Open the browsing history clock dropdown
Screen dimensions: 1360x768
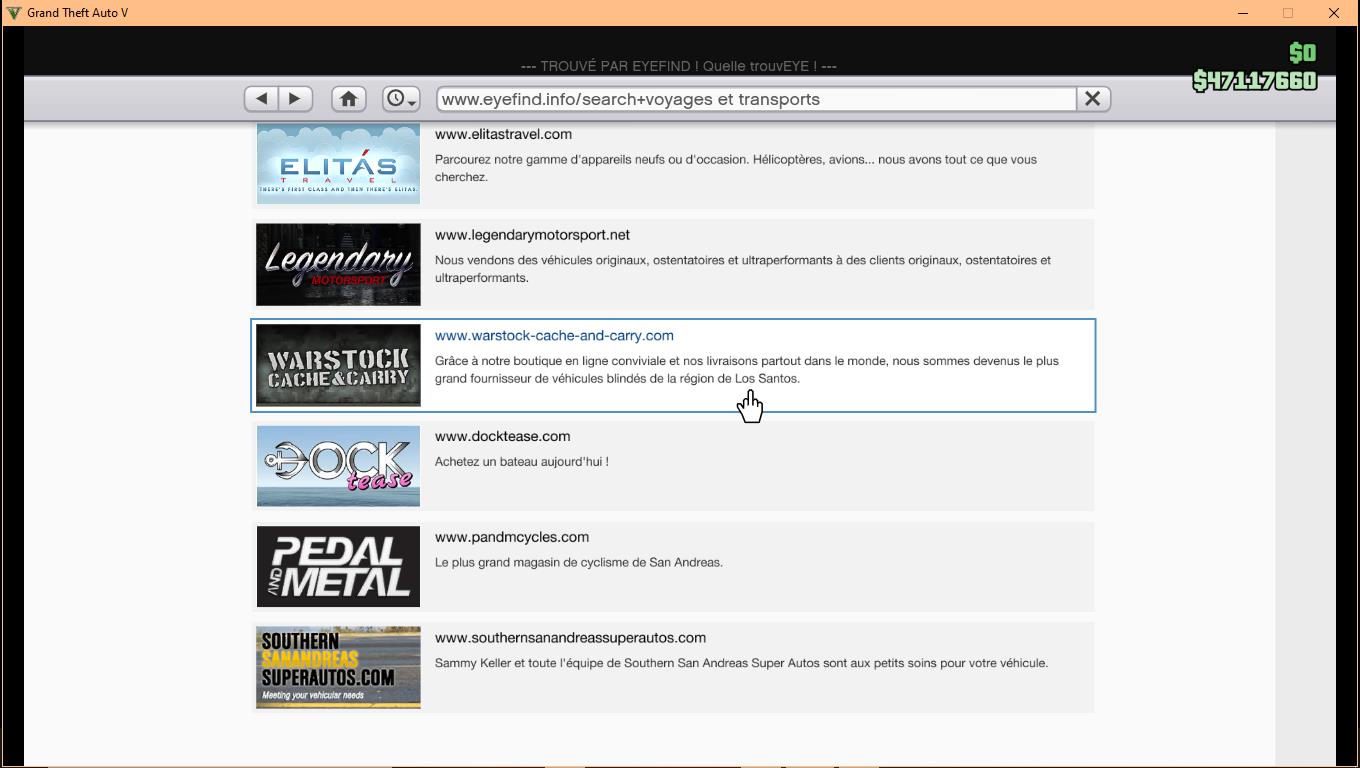click(x=400, y=99)
